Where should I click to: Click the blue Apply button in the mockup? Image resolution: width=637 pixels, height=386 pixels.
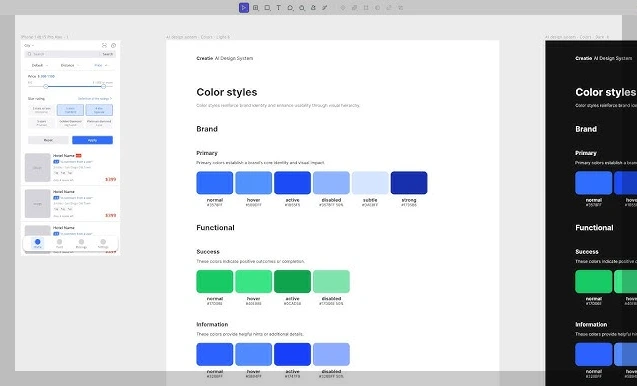(x=92, y=140)
